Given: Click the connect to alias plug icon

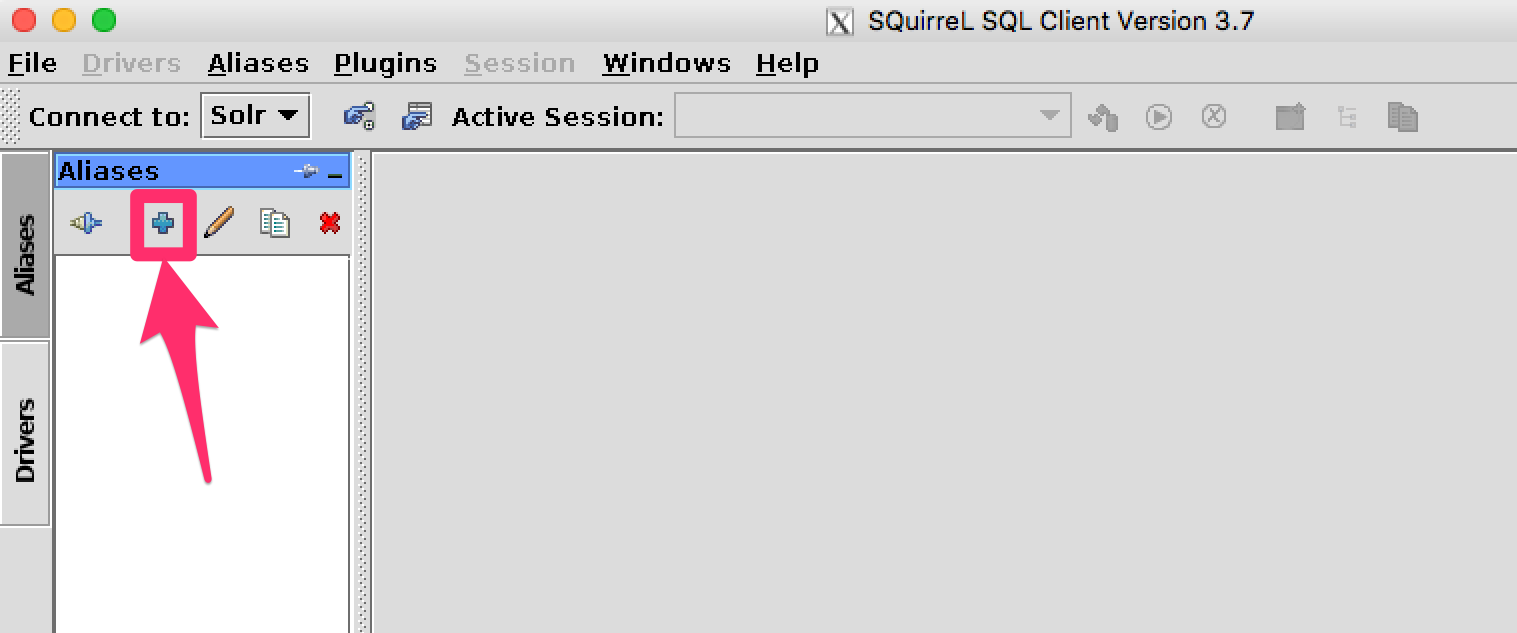Looking at the screenshot, I should click(x=86, y=223).
